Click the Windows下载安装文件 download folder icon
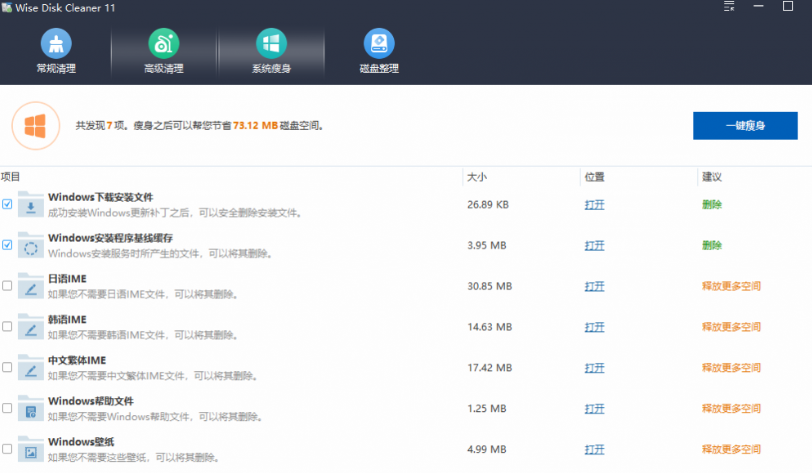 [31, 205]
